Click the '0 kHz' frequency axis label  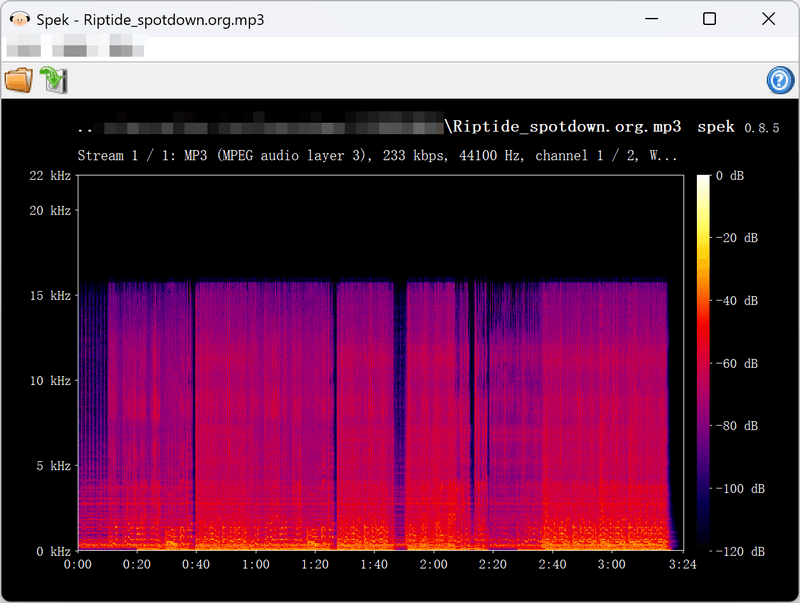[x=54, y=551]
